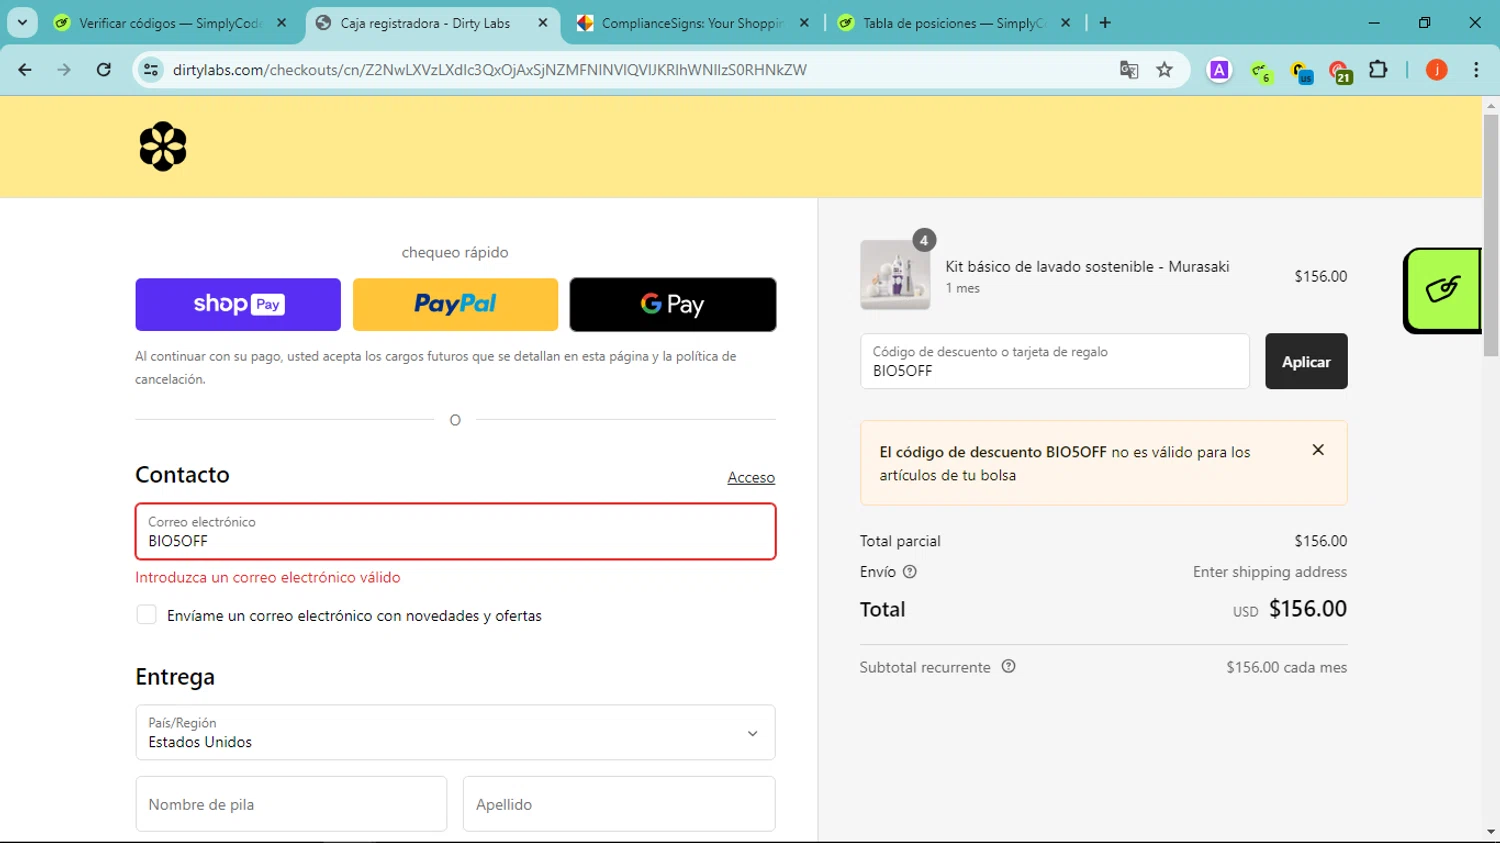Image resolution: width=1500 pixels, height=843 pixels.
Task: Click the 'Kit básico de lavado sostenible' product name
Action: pos(1087,266)
